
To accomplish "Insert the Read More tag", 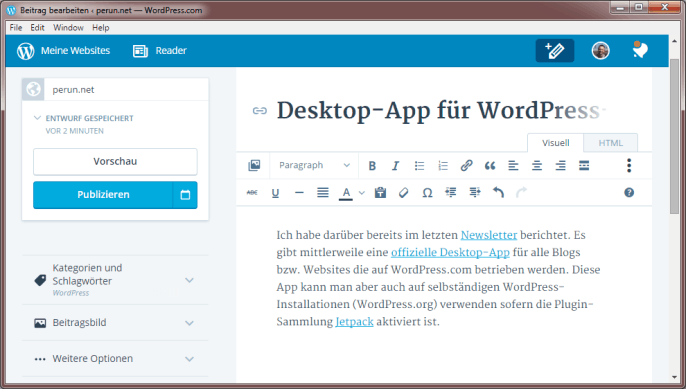I will (x=584, y=165).
